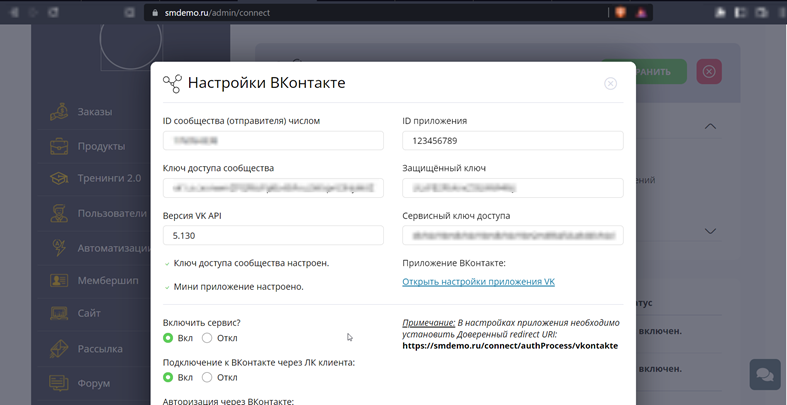Open the chat support widget

[x=765, y=374]
